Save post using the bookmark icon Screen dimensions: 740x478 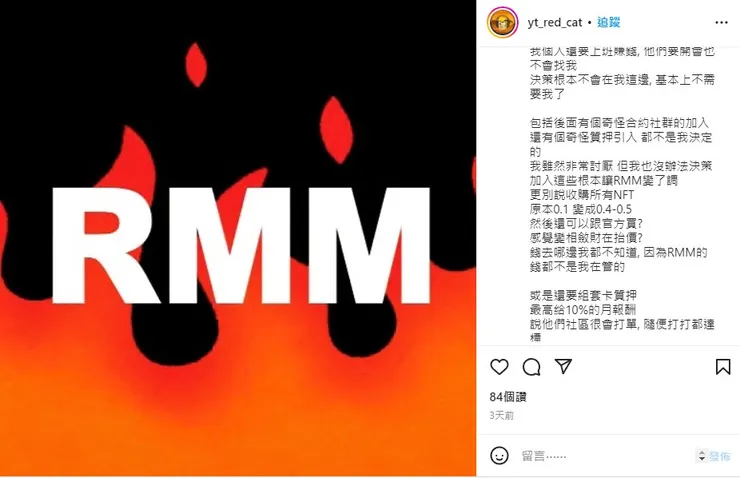click(723, 367)
